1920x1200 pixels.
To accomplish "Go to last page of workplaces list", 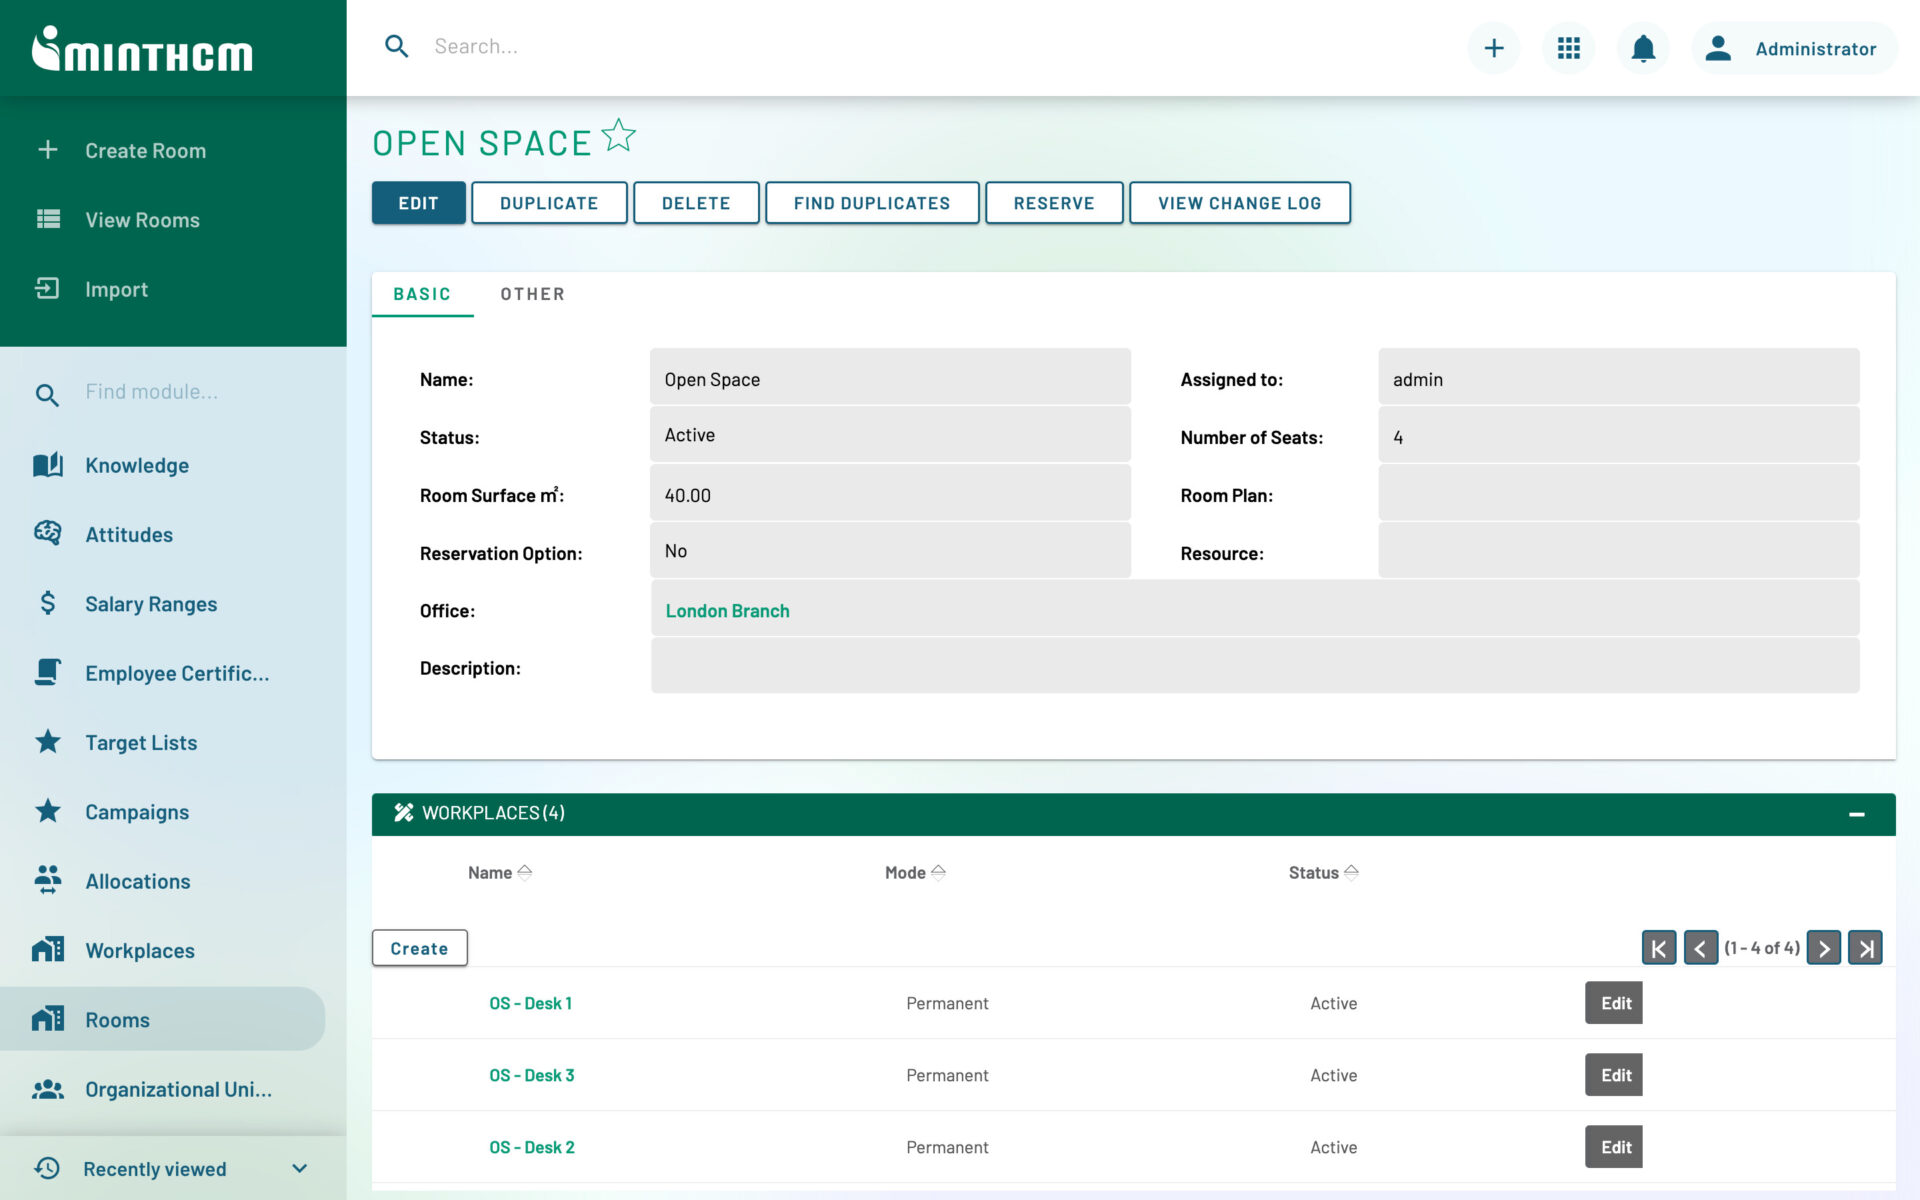I will point(1865,947).
